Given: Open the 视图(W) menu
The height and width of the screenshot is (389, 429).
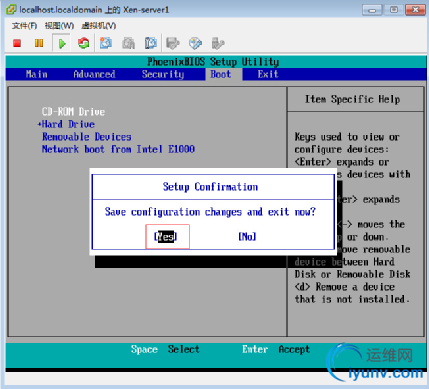Looking at the screenshot, I should tap(59, 26).
